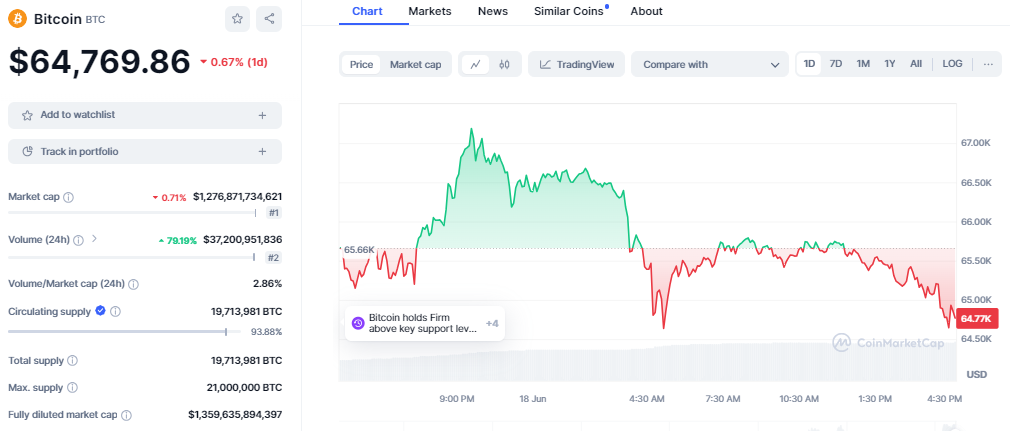This screenshot has height=431, width=1010.
Task: Click the Max. supply info icon
Action: click(x=72, y=388)
